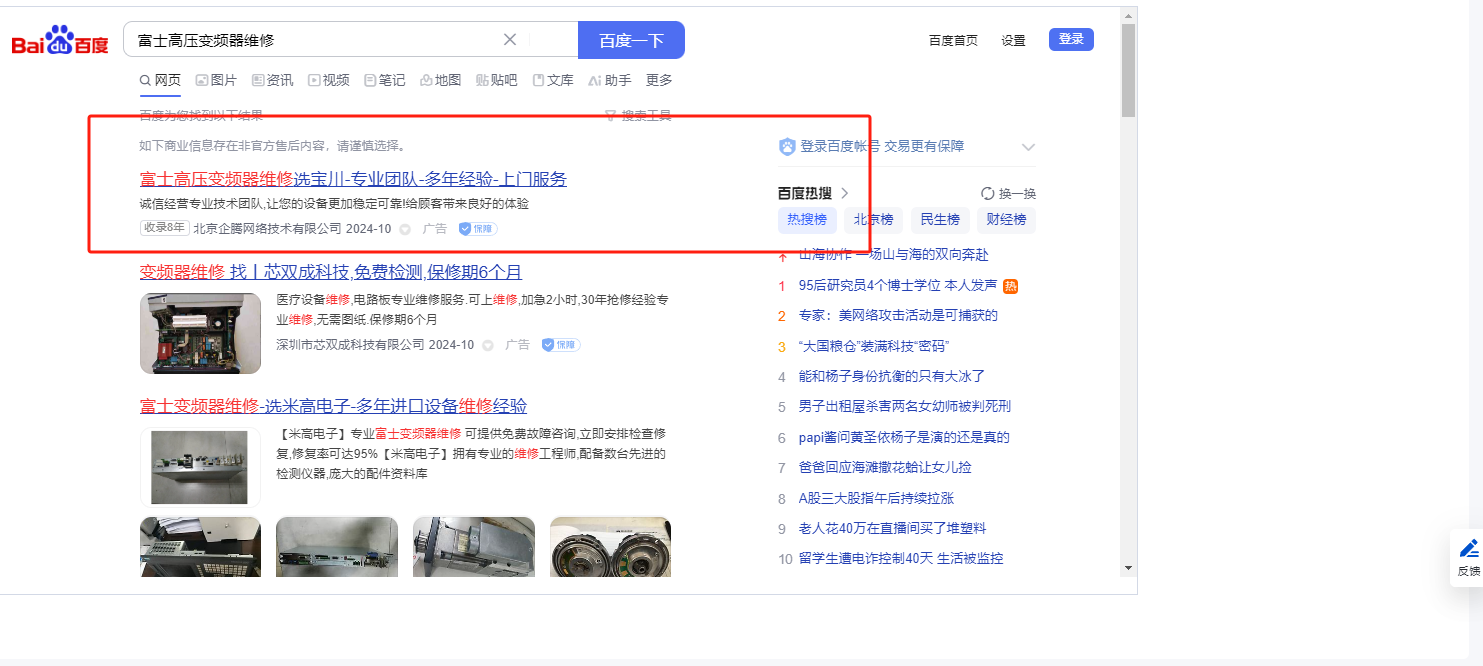Screen dimensions: 1483x666
Task: Open result 变频器维修 找丨芯双成科技
Action: tap(330, 273)
